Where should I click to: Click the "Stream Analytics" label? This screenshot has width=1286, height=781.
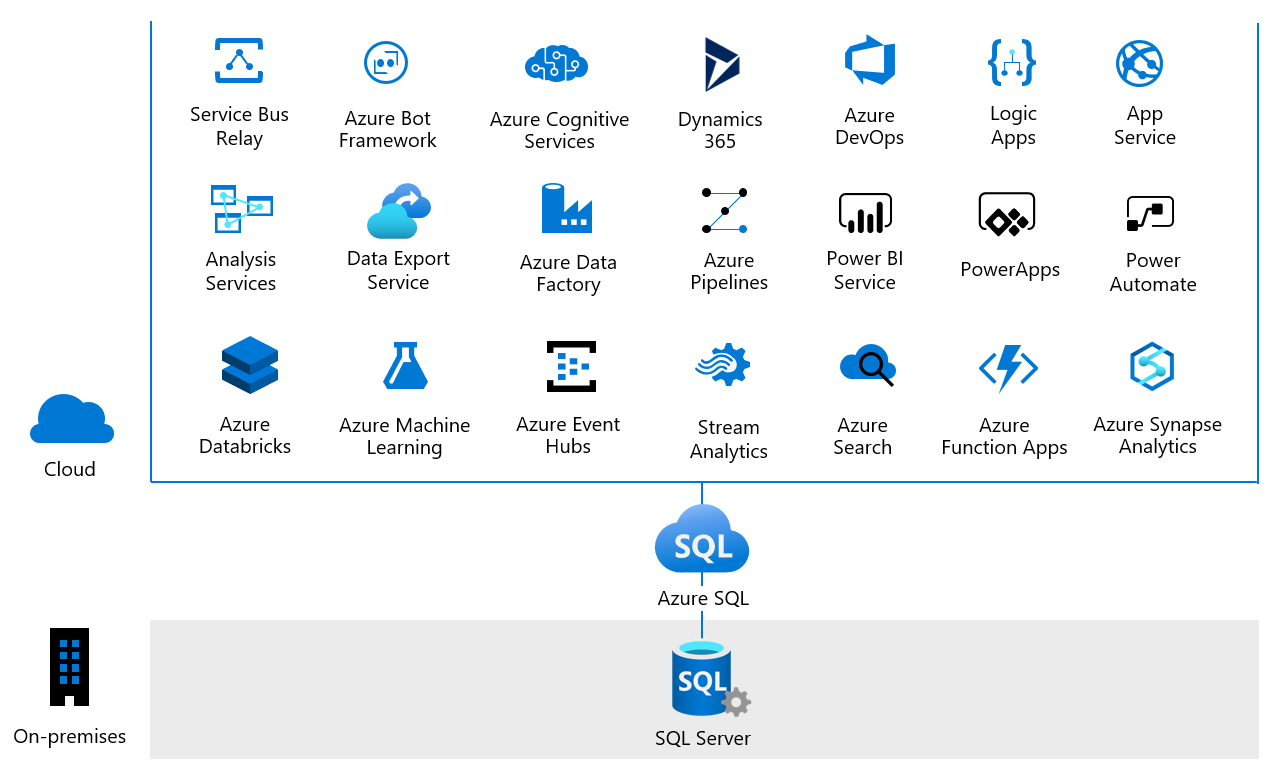[x=729, y=439]
